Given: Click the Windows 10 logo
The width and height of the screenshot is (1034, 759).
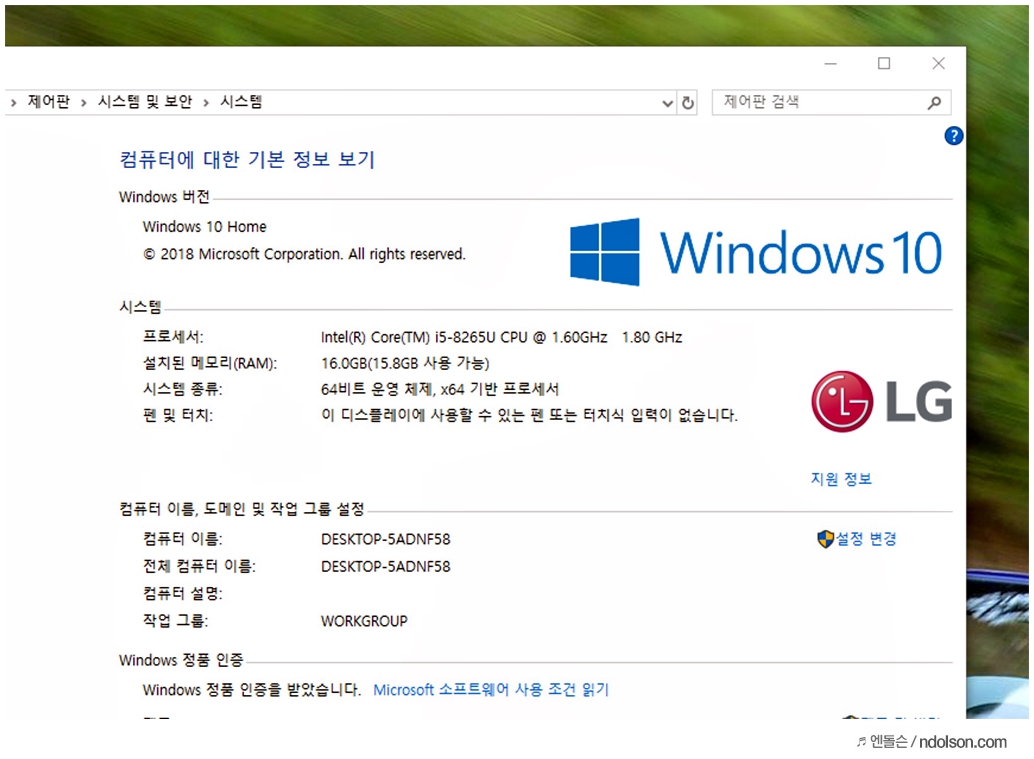Looking at the screenshot, I should (756, 252).
